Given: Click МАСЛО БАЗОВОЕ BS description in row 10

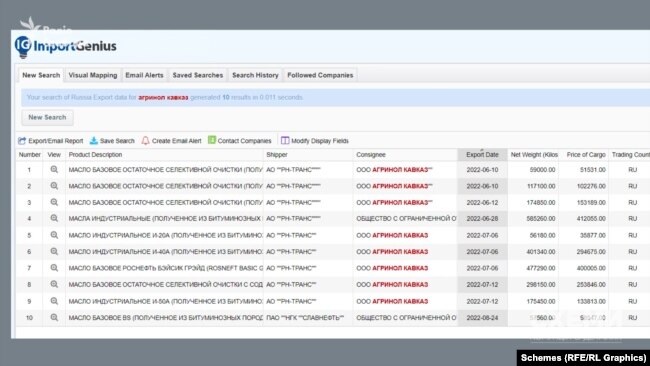Looking at the screenshot, I should click(x=165, y=318).
